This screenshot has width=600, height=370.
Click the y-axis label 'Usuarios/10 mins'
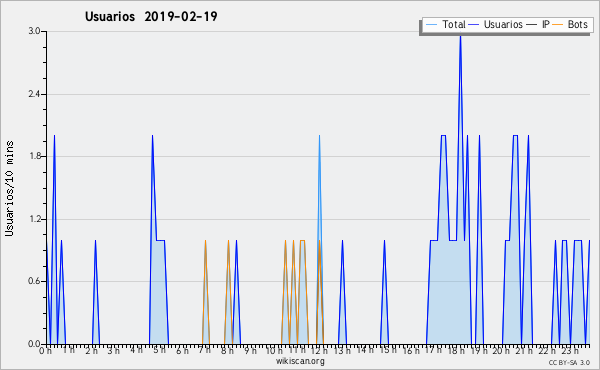pyautogui.click(x=9, y=189)
